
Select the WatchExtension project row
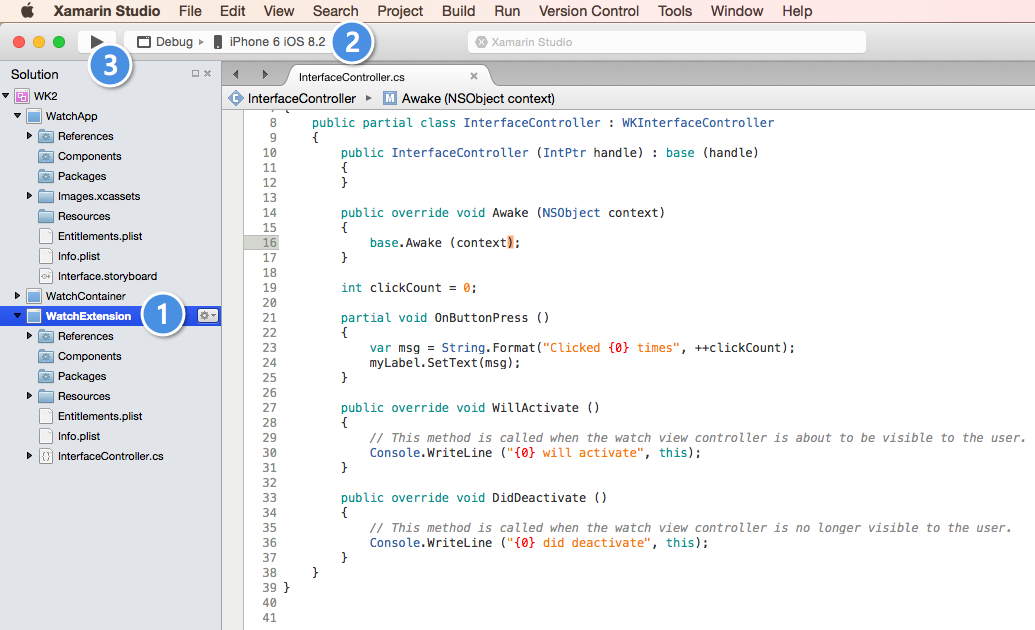110,316
